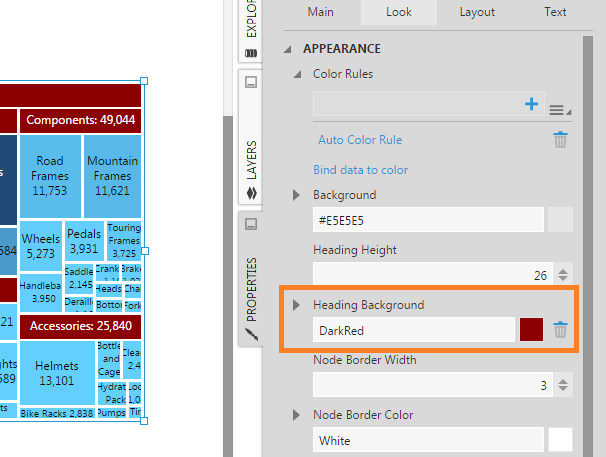Viewport: 606px width, 457px height.
Task: Open the color rules list menu icon
Action: pos(557,109)
